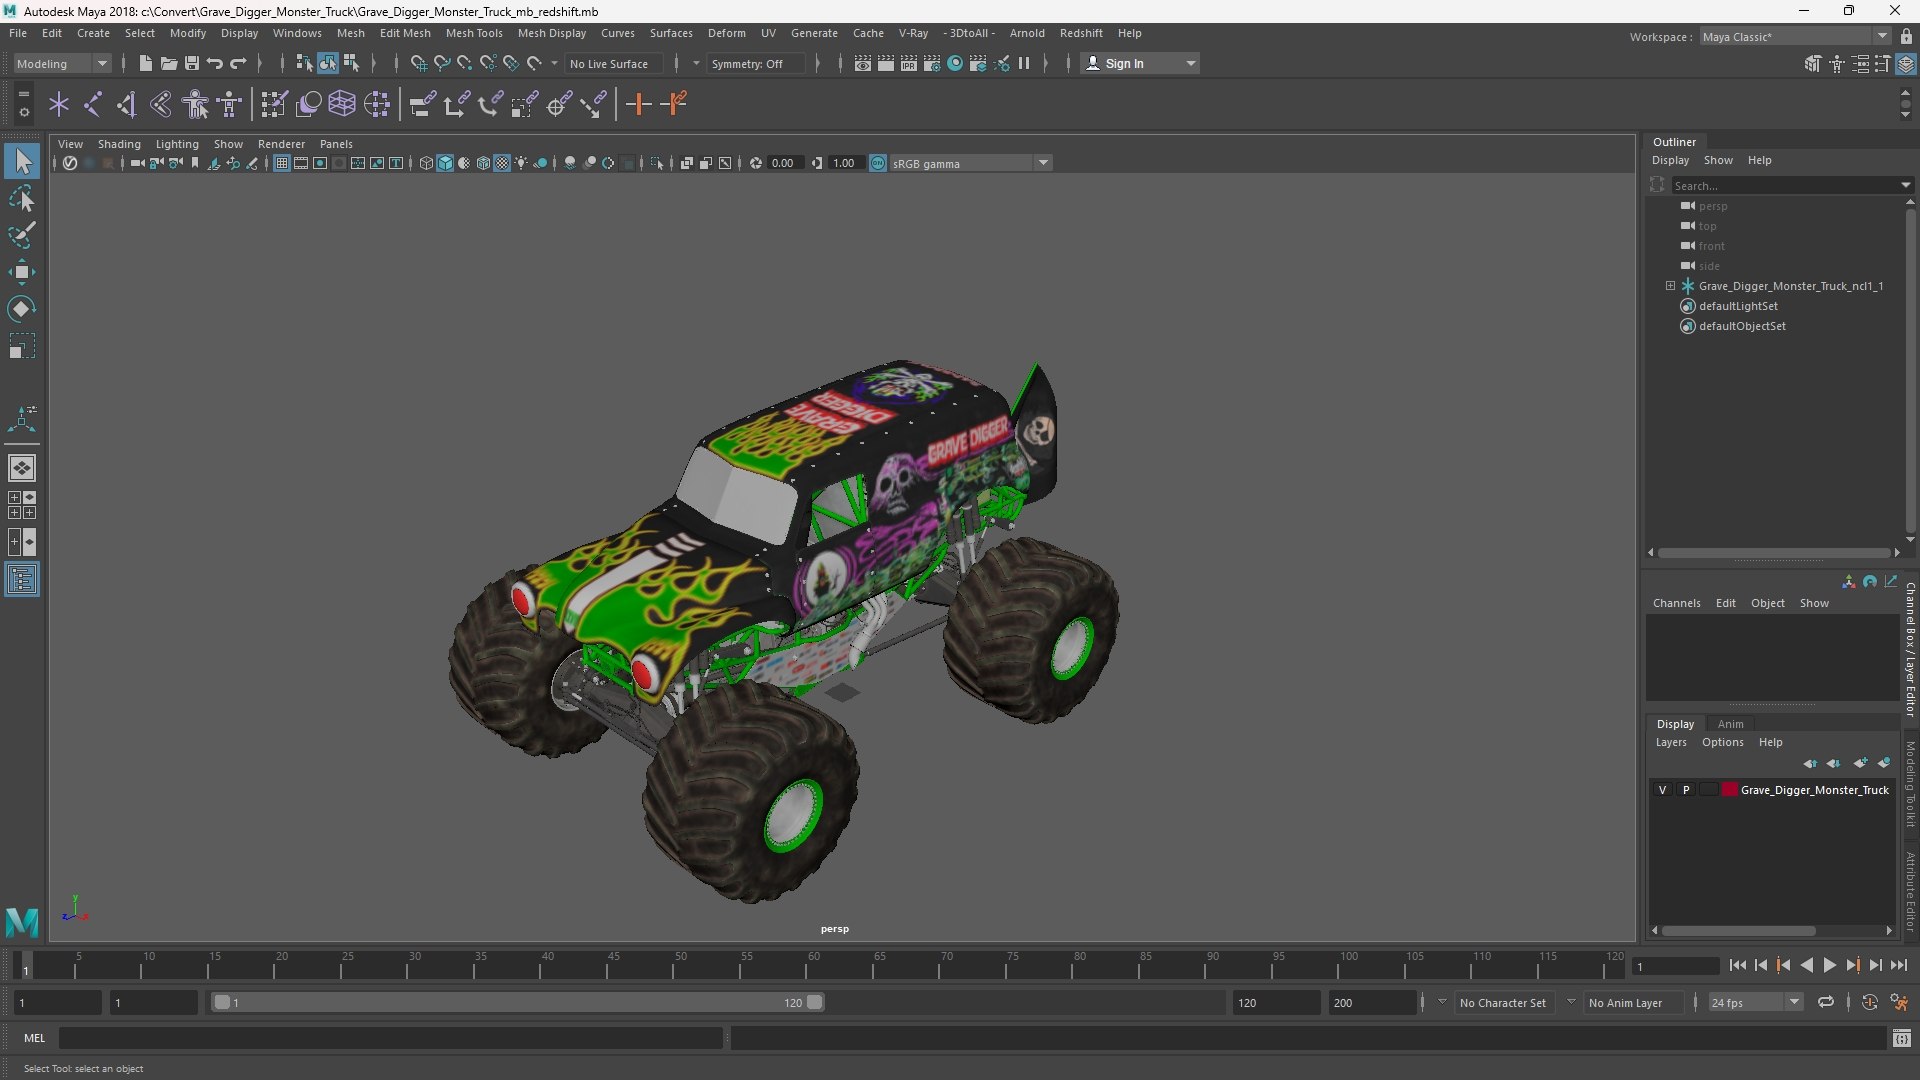The width and height of the screenshot is (1920, 1080).
Task: Switch to four view panel layout
Action: (x=22, y=505)
